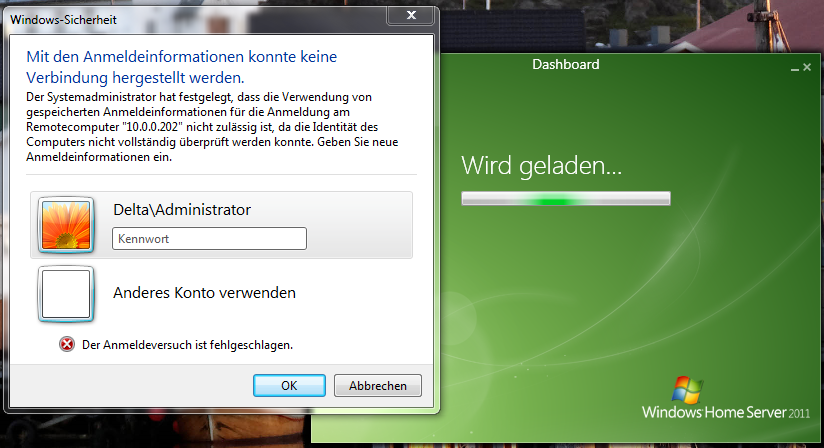Close the Dashboard window
This screenshot has width=824, height=448.
click(806, 67)
